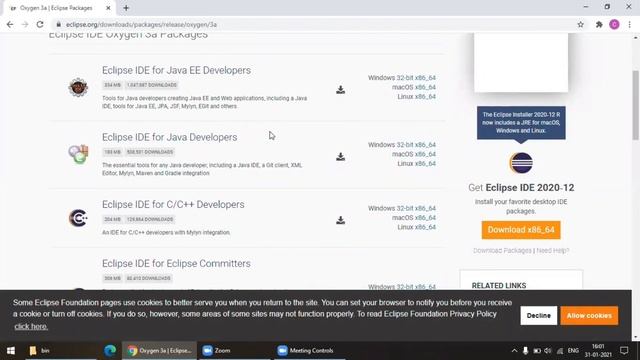Screen dimensions: 640x360
Task: Decline cookies in the banner
Action: (538, 316)
